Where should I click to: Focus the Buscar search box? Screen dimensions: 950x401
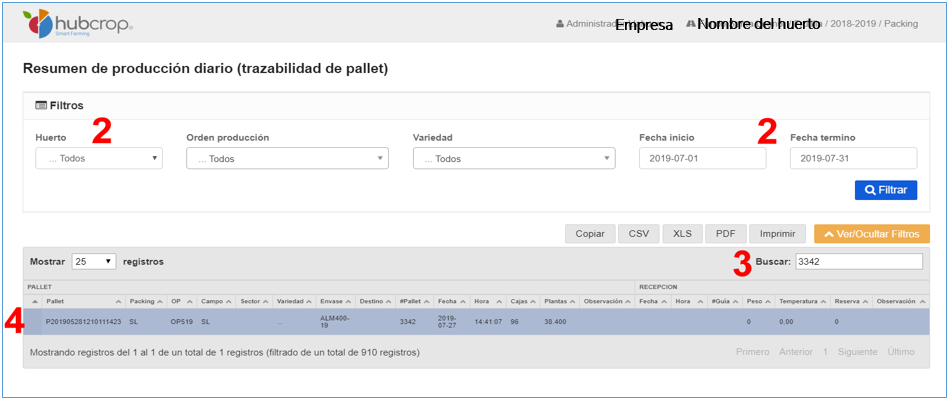(x=857, y=261)
